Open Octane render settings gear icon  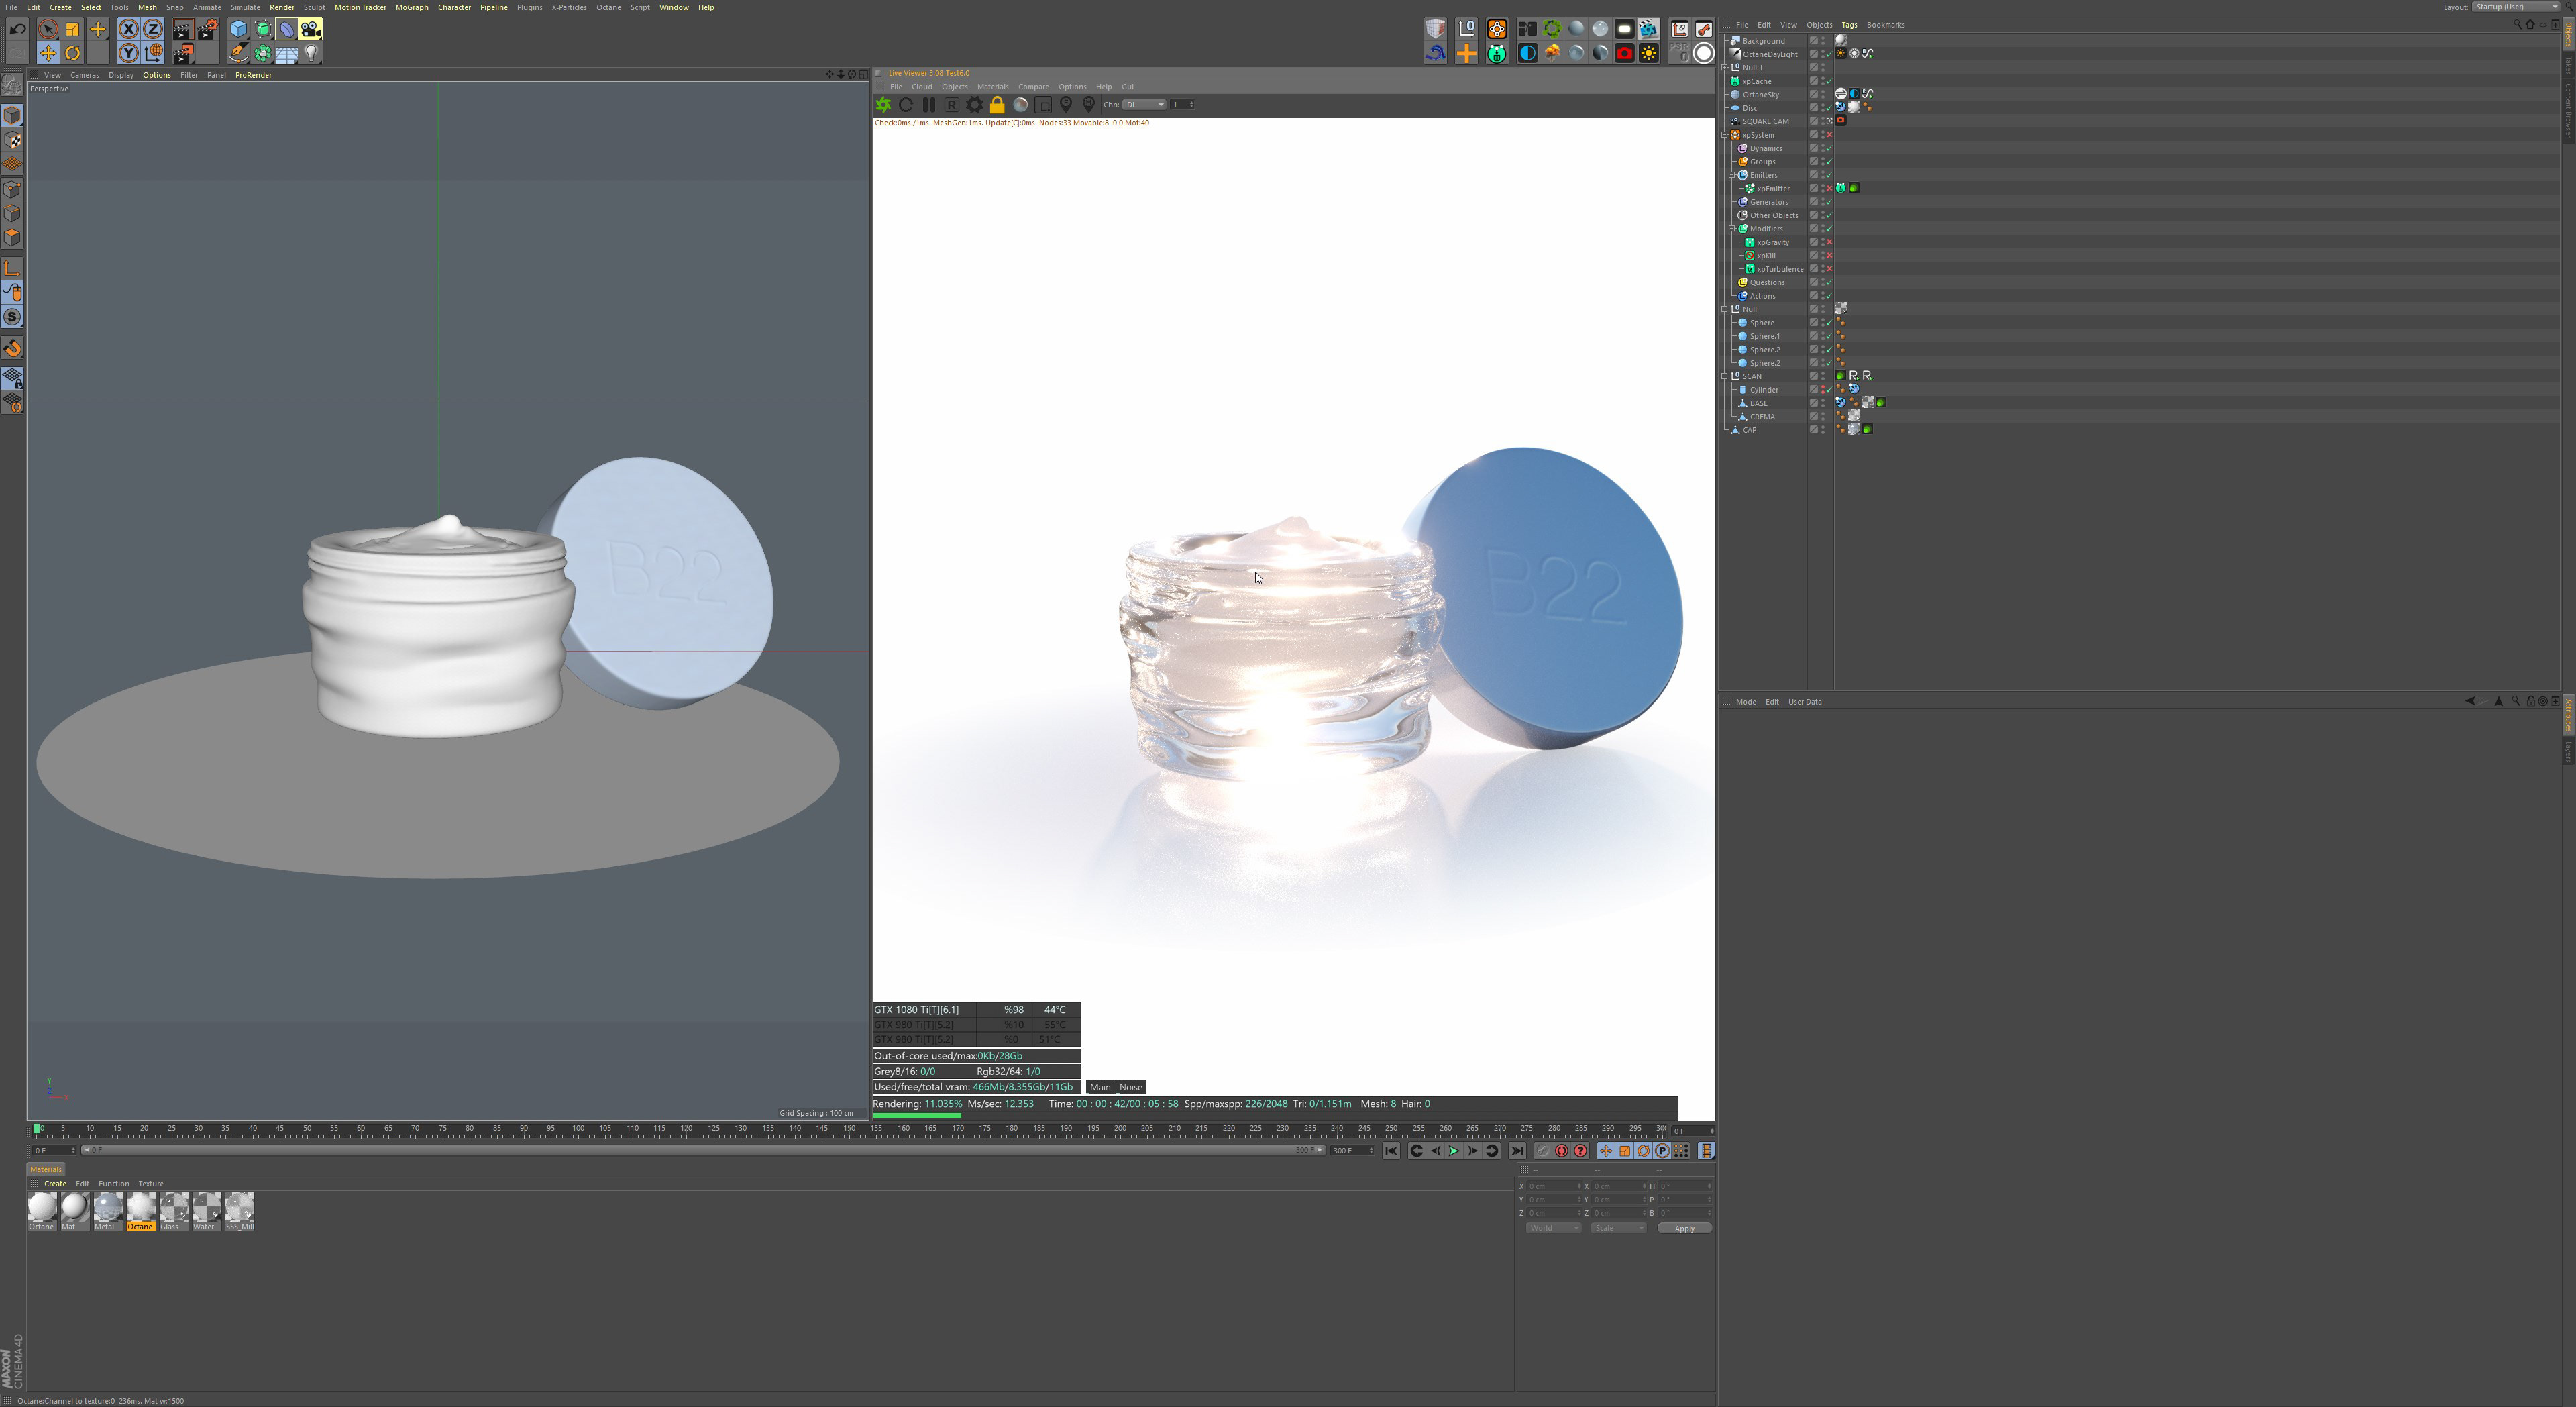click(x=974, y=105)
